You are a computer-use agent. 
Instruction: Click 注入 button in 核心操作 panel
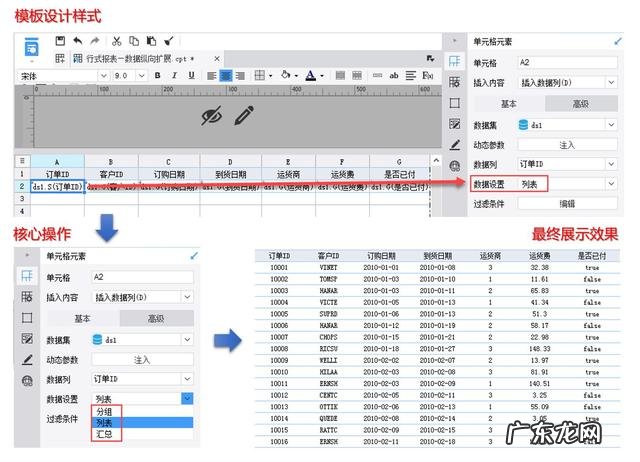coord(142,360)
